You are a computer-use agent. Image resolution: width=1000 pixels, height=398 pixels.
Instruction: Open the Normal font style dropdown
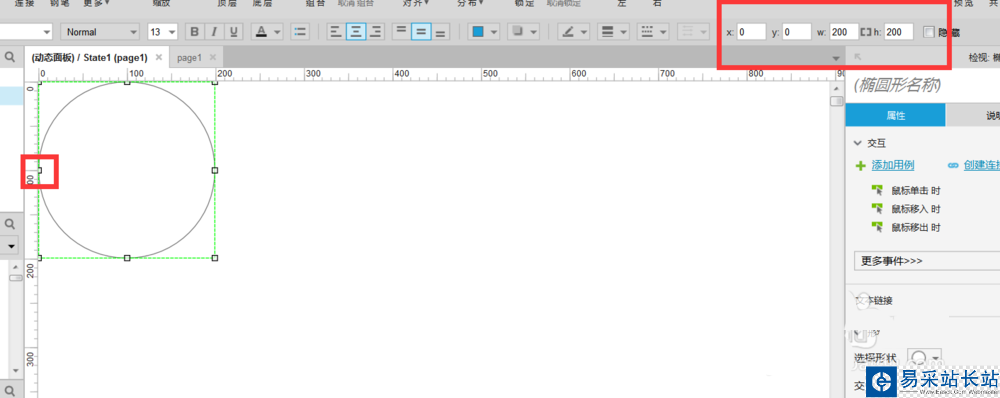coord(100,32)
